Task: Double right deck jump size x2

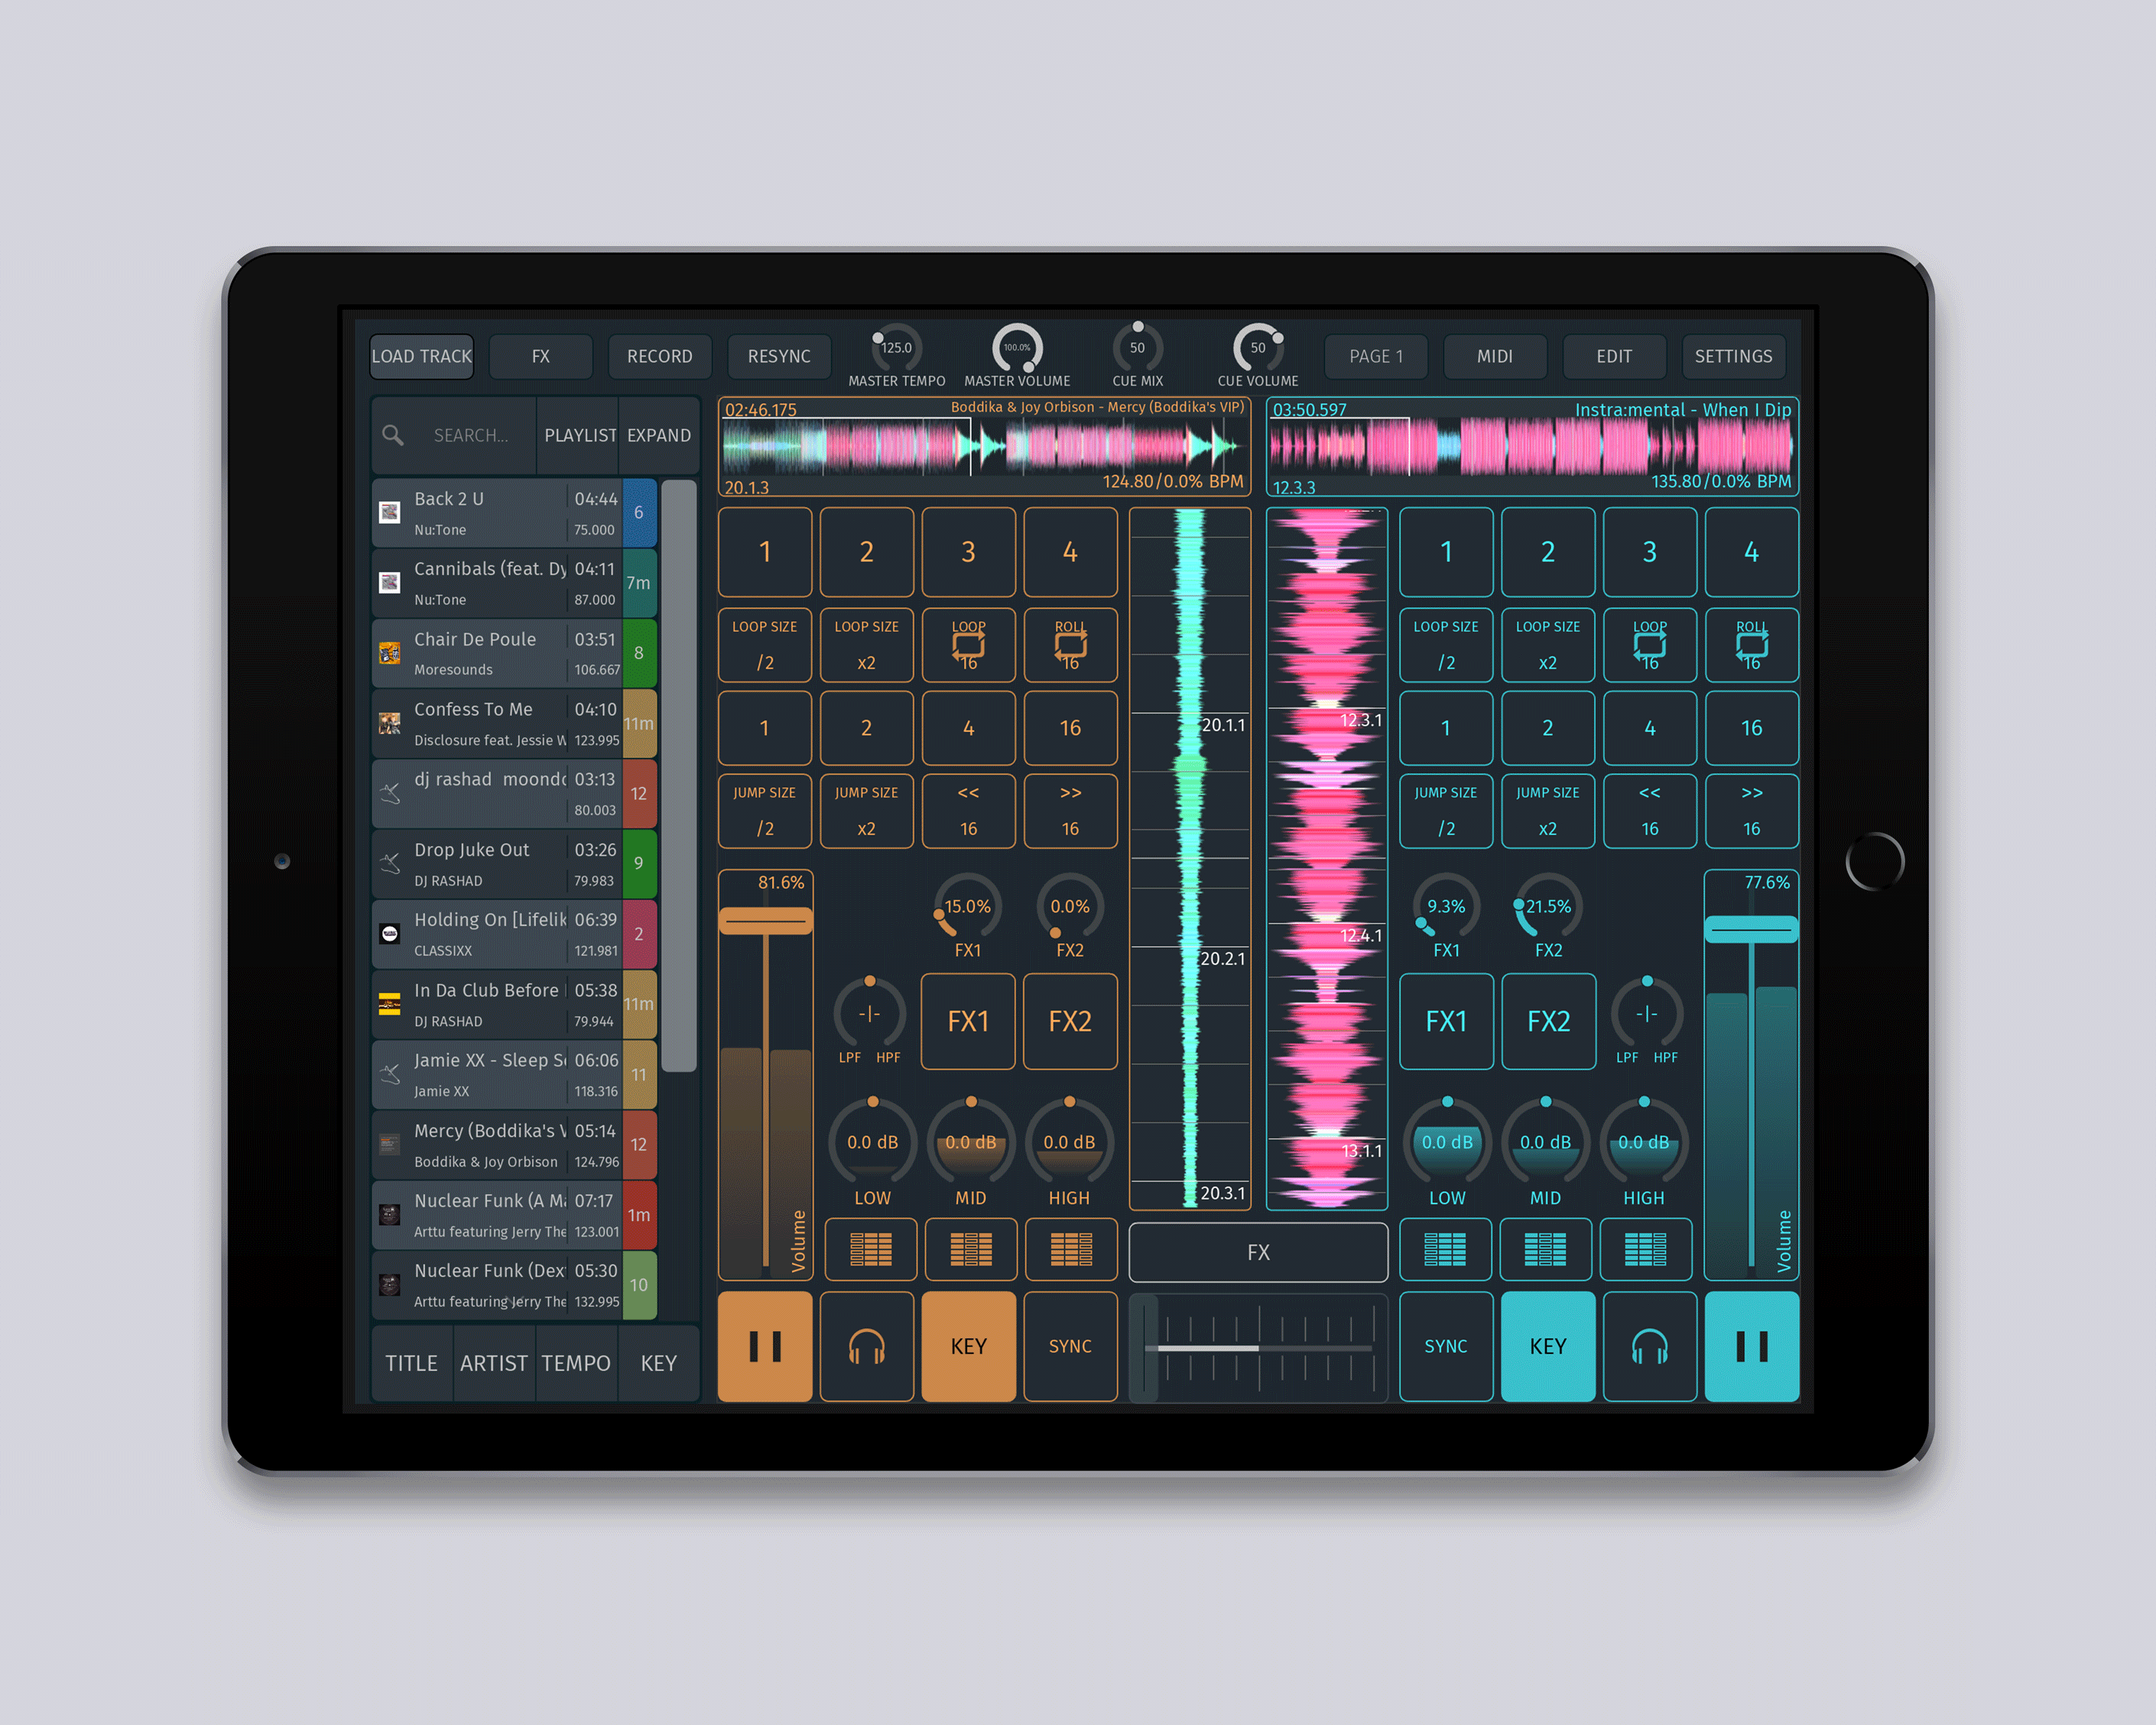Action: click(1547, 811)
